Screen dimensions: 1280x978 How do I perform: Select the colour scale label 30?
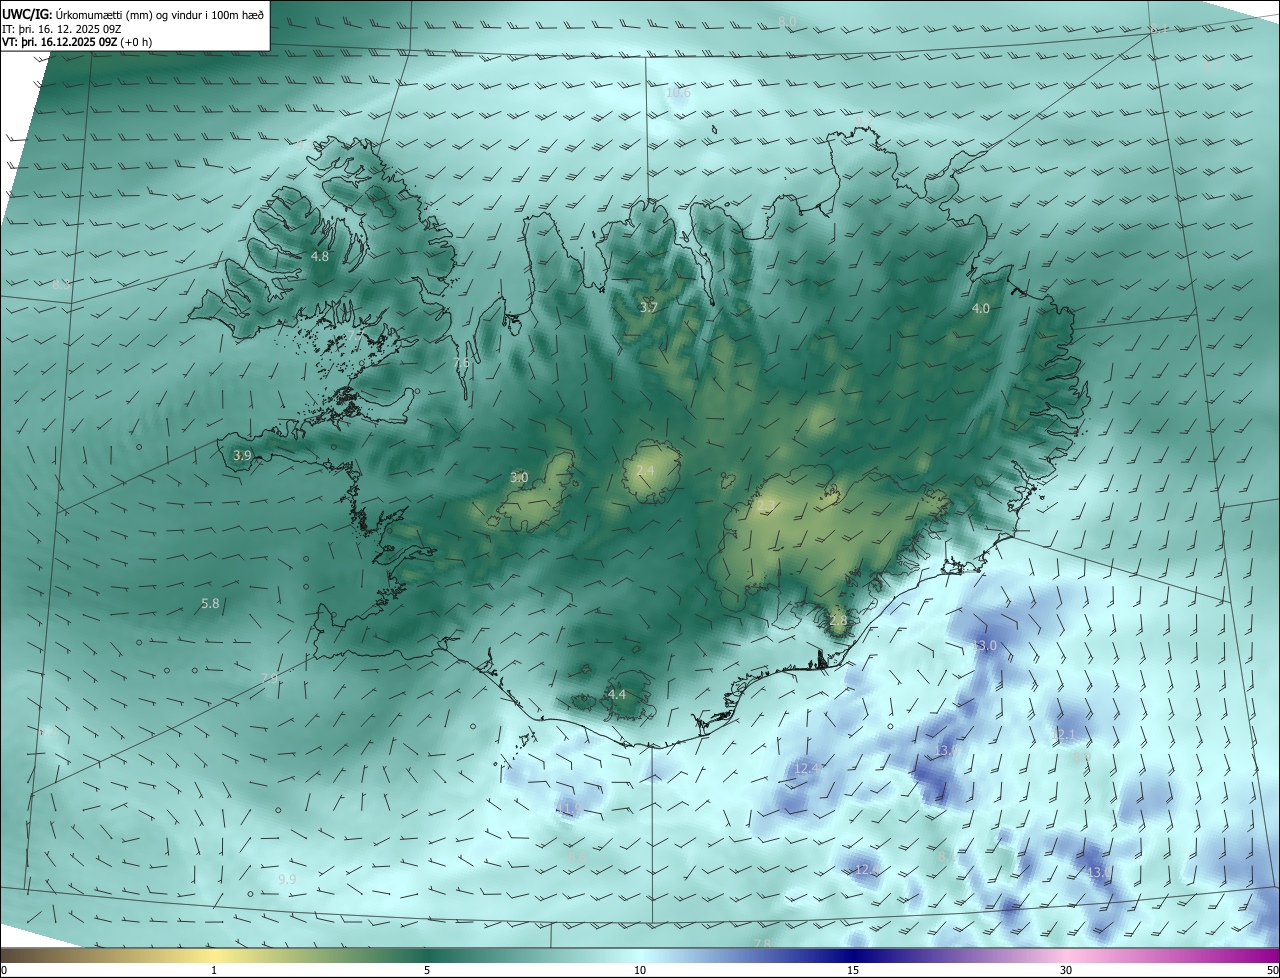click(1066, 970)
